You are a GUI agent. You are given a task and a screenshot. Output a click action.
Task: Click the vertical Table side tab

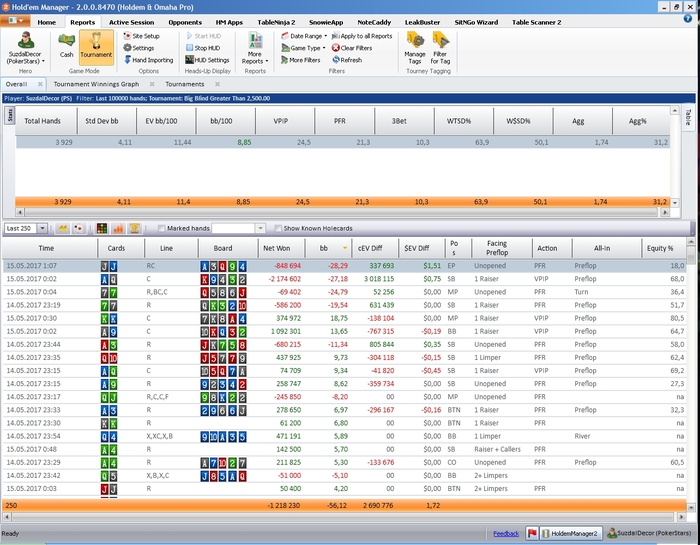coord(688,118)
